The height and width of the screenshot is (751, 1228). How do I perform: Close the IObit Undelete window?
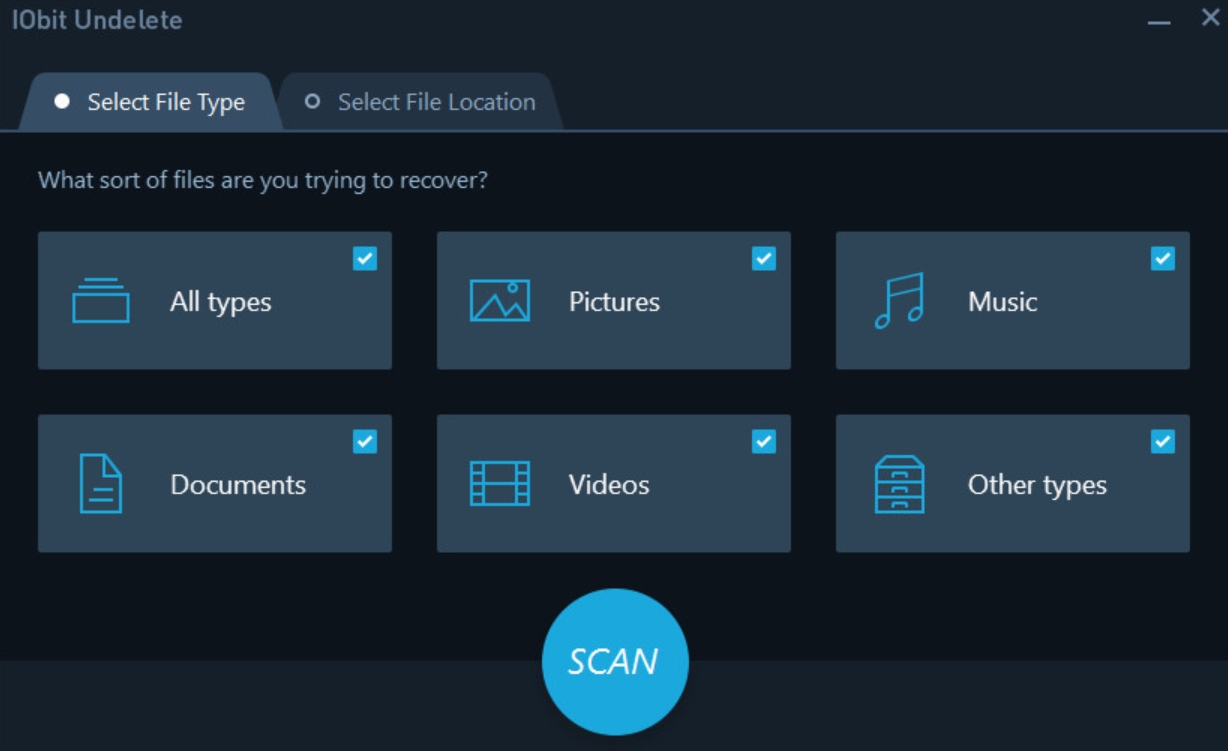(1210, 18)
